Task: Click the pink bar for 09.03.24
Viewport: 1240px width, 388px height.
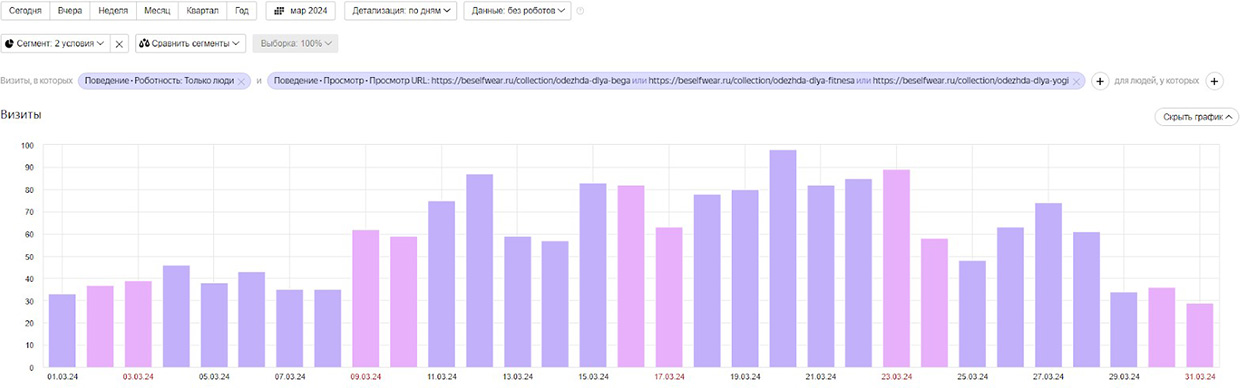Action: 366,298
